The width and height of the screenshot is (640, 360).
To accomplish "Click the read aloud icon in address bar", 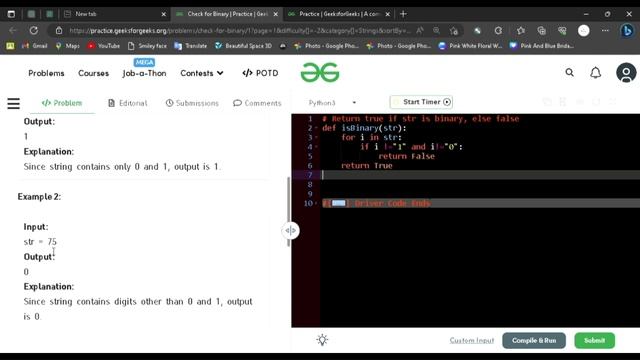I will point(420,31).
